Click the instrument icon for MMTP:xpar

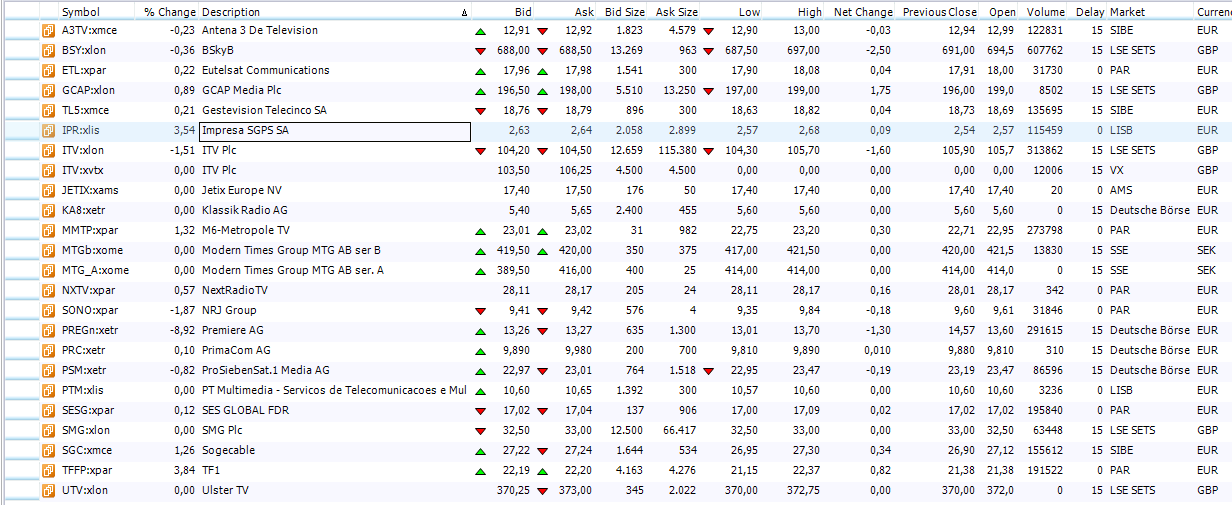[x=48, y=230]
